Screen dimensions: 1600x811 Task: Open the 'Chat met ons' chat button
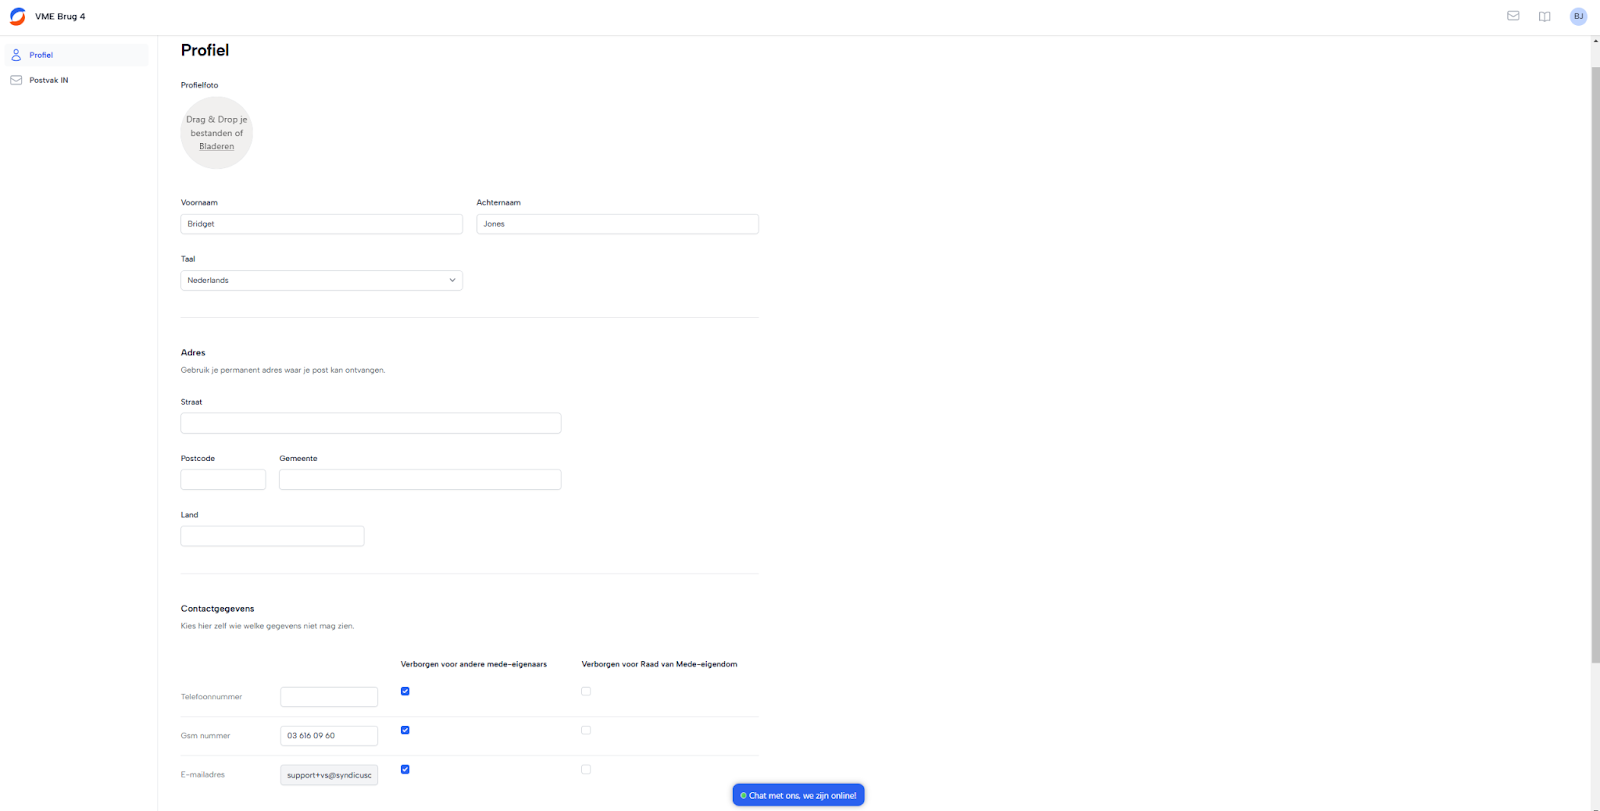[x=798, y=795]
